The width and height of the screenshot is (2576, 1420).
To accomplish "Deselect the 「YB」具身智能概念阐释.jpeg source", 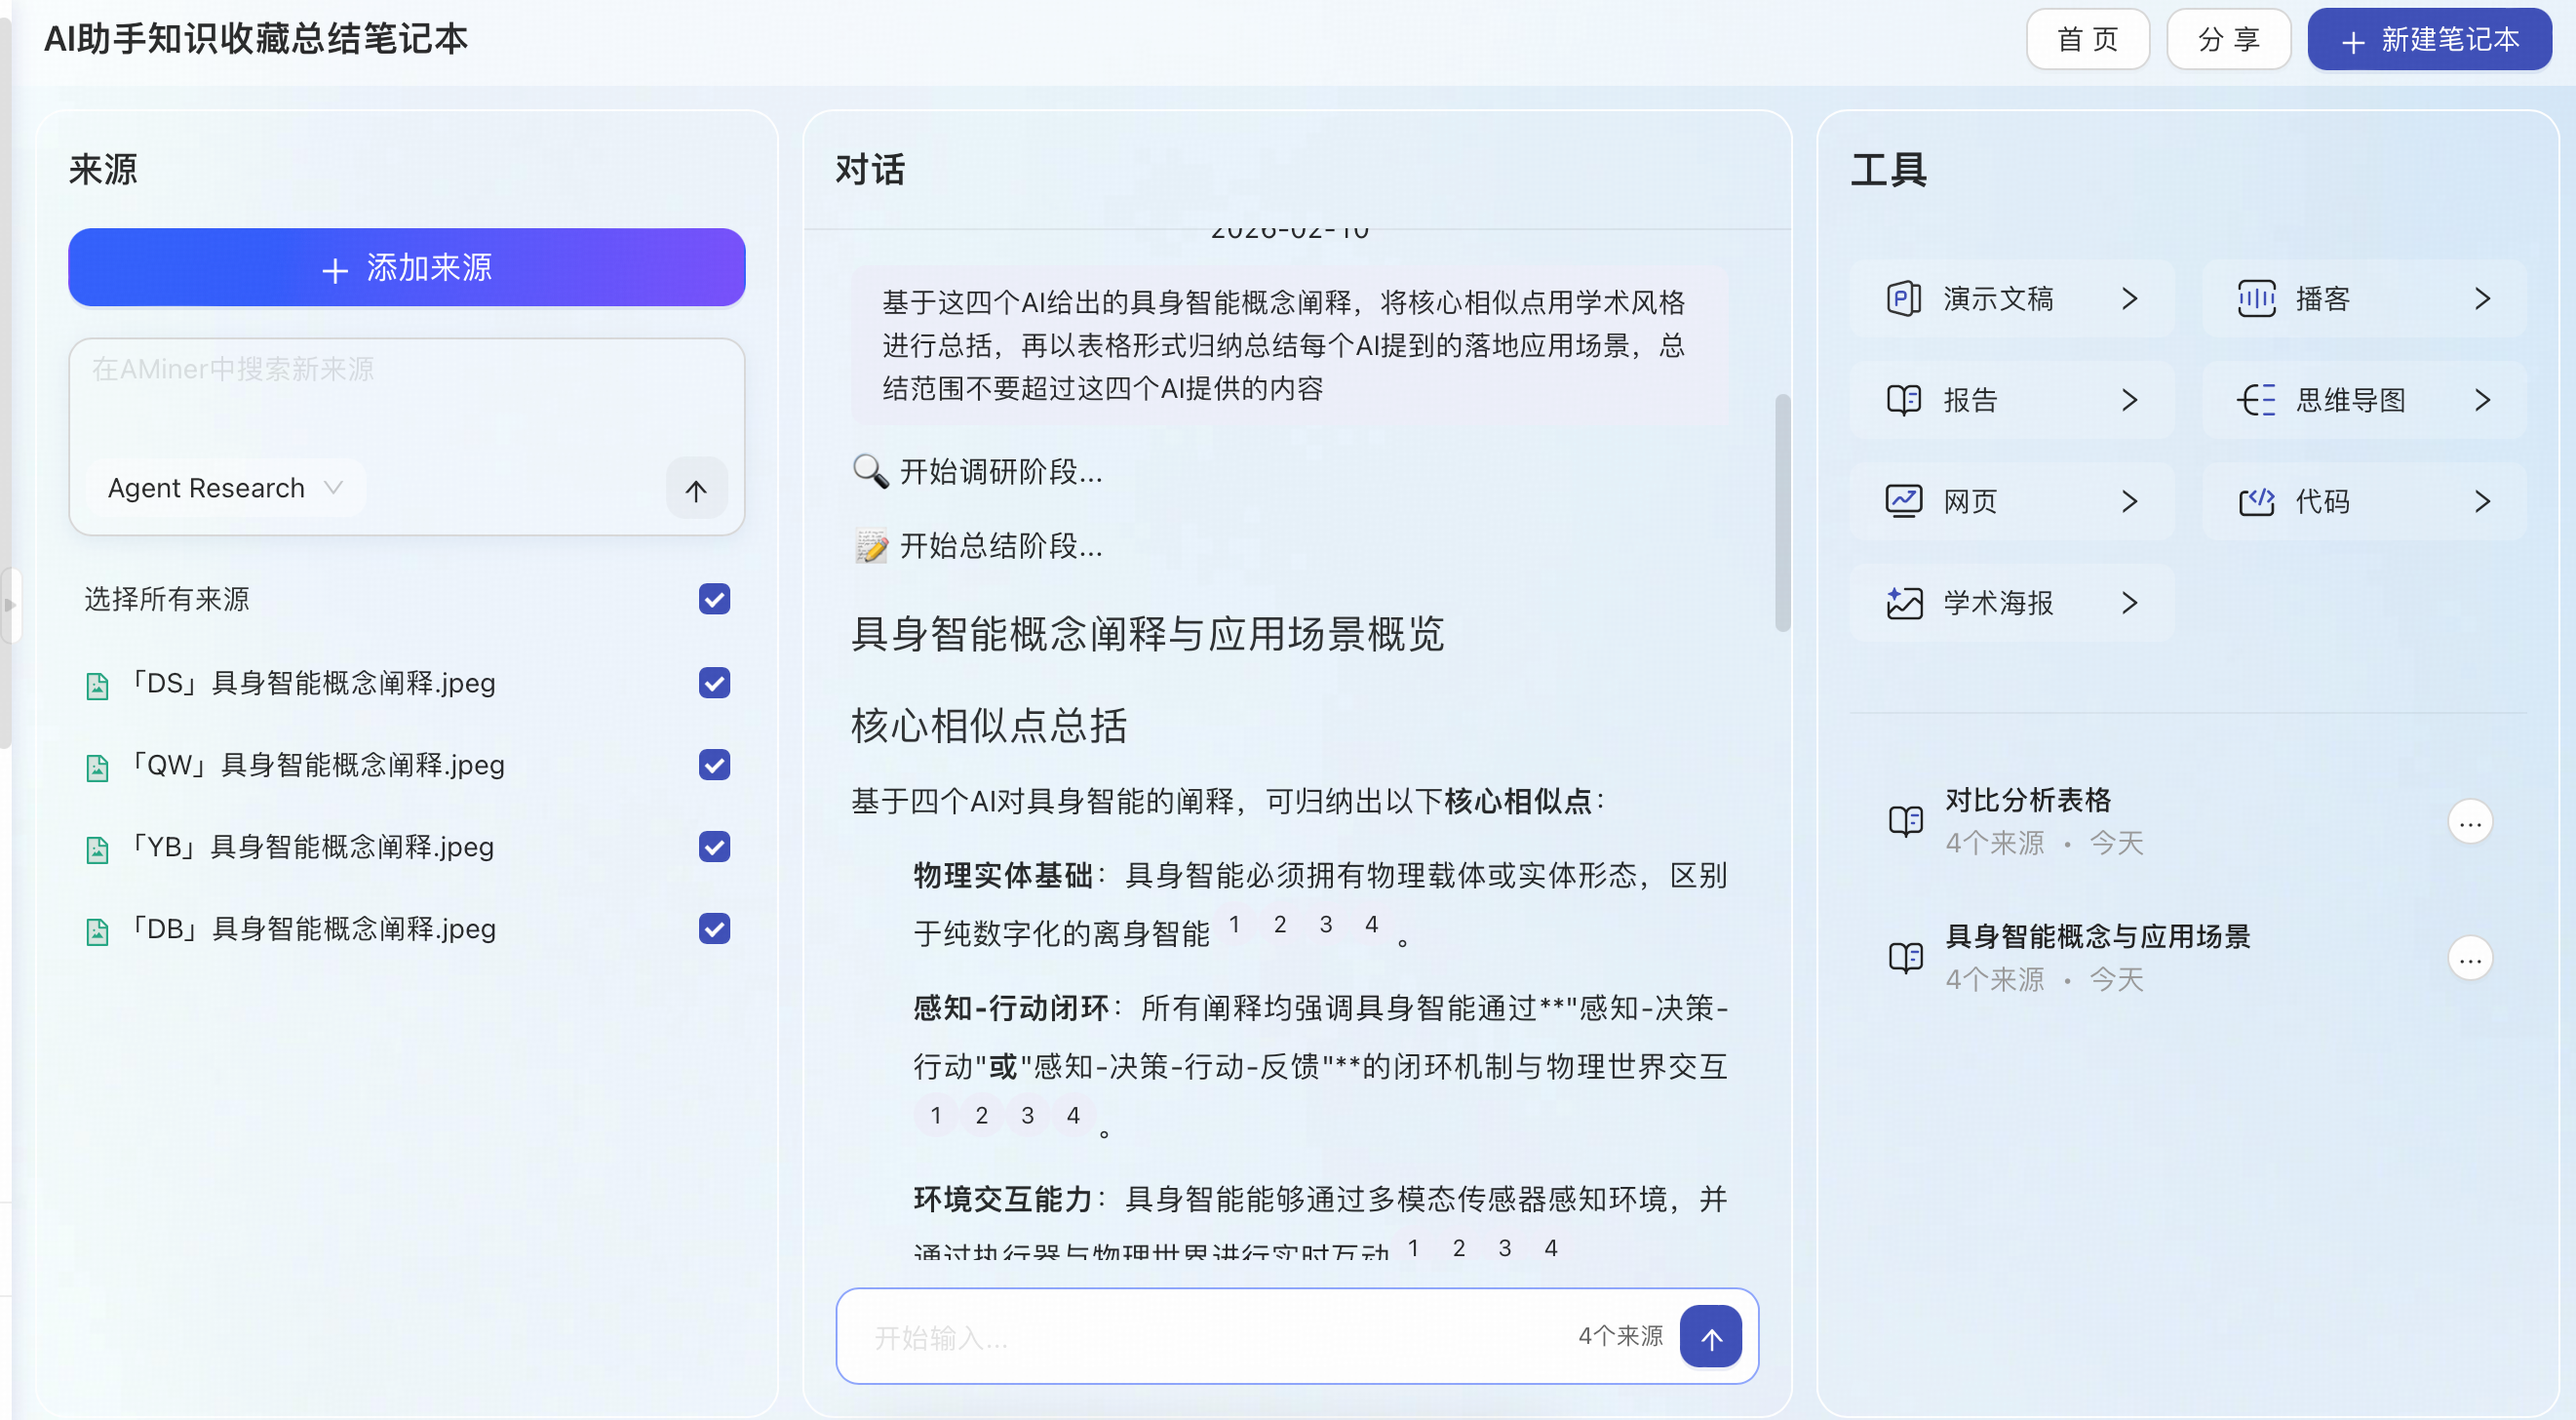I will coord(714,847).
